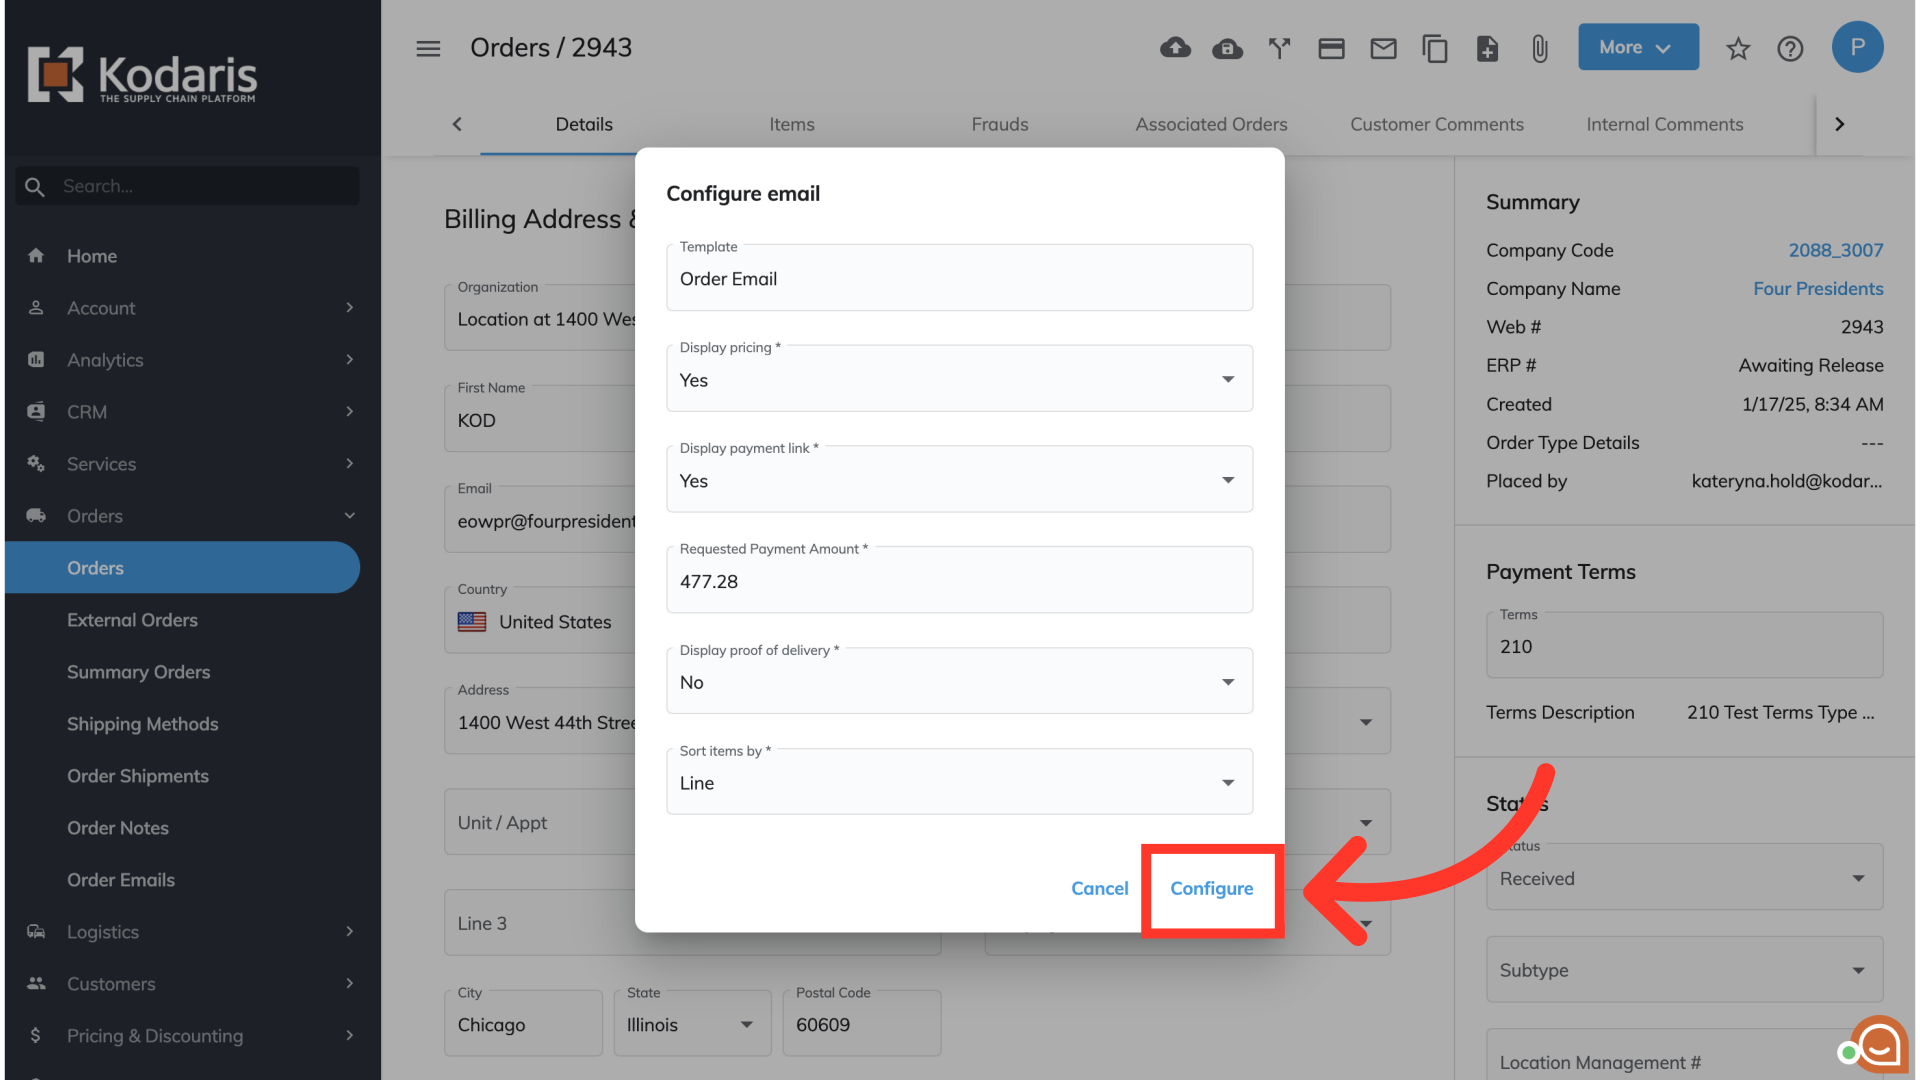The height and width of the screenshot is (1080, 1920).
Task: Open the Display pricing dropdown
Action: click(x=958, y=380)
